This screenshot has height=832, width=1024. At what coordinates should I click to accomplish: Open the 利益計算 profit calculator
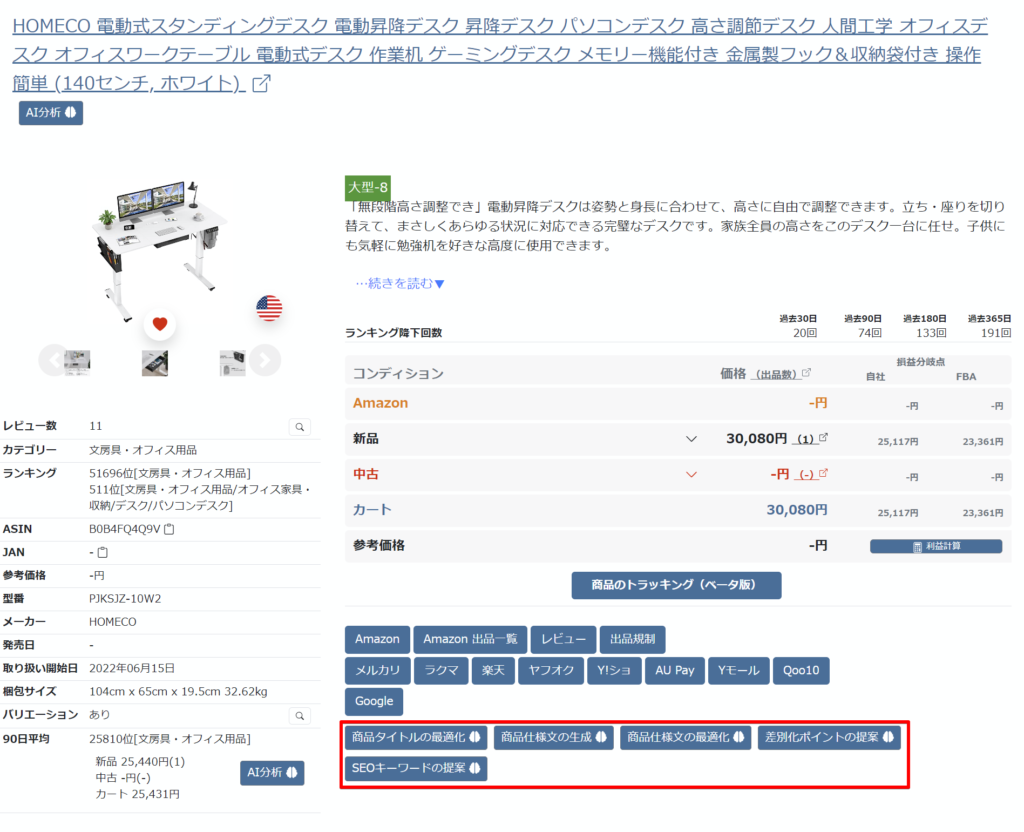click(x=936, y=546)
